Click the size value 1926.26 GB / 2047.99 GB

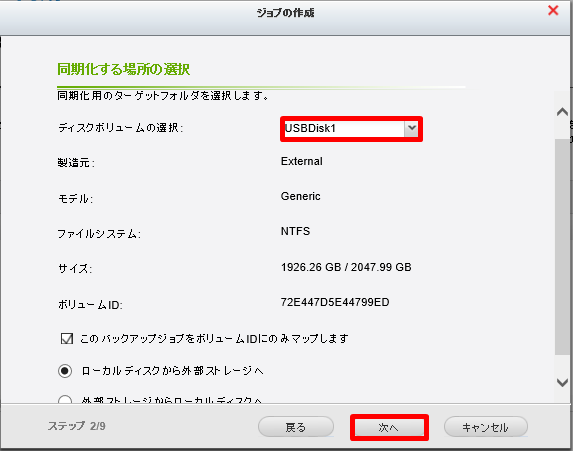(346, 267)
